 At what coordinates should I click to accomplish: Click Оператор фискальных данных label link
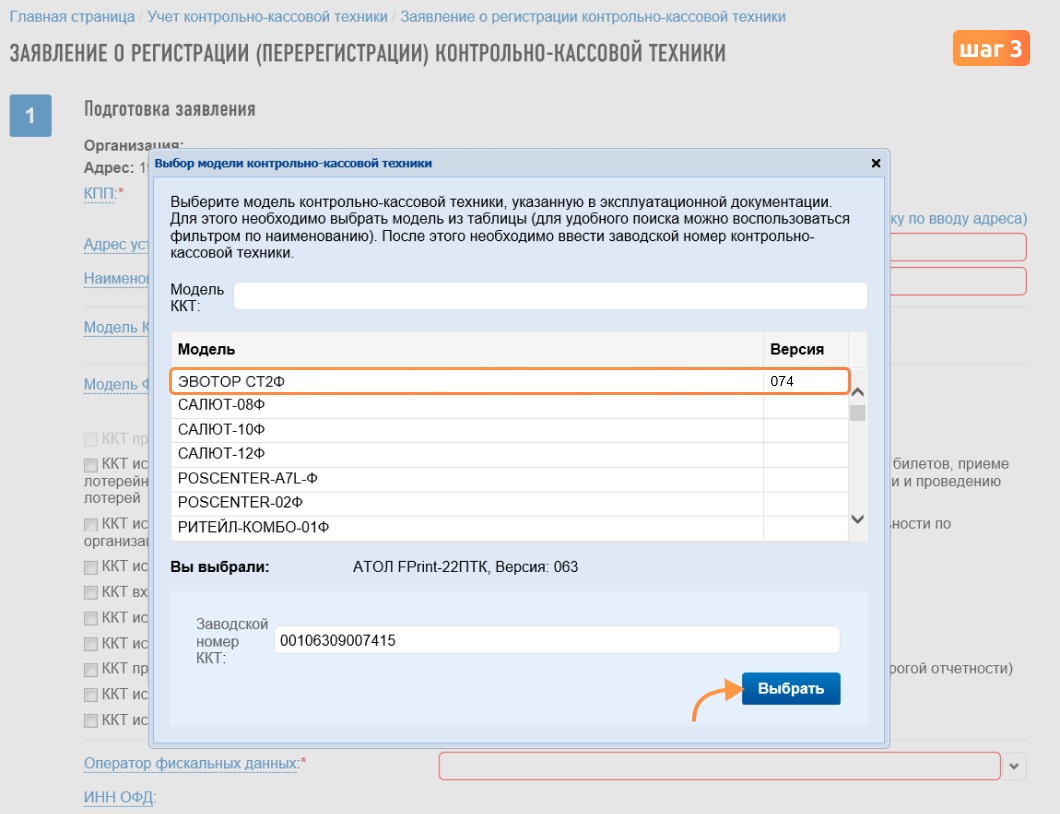coord(192,763)
